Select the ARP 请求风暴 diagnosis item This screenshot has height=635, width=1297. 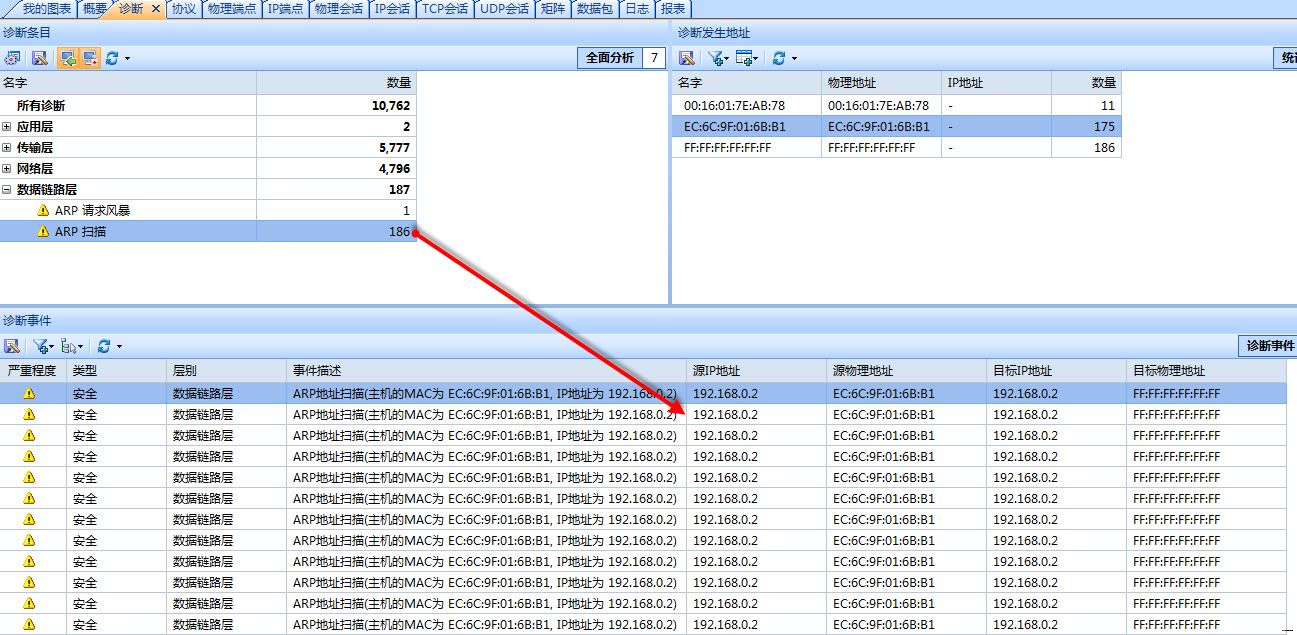pos(92,211)
